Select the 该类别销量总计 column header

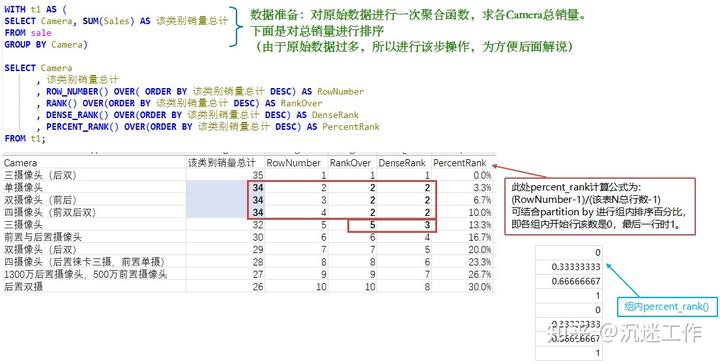(225, 163)
